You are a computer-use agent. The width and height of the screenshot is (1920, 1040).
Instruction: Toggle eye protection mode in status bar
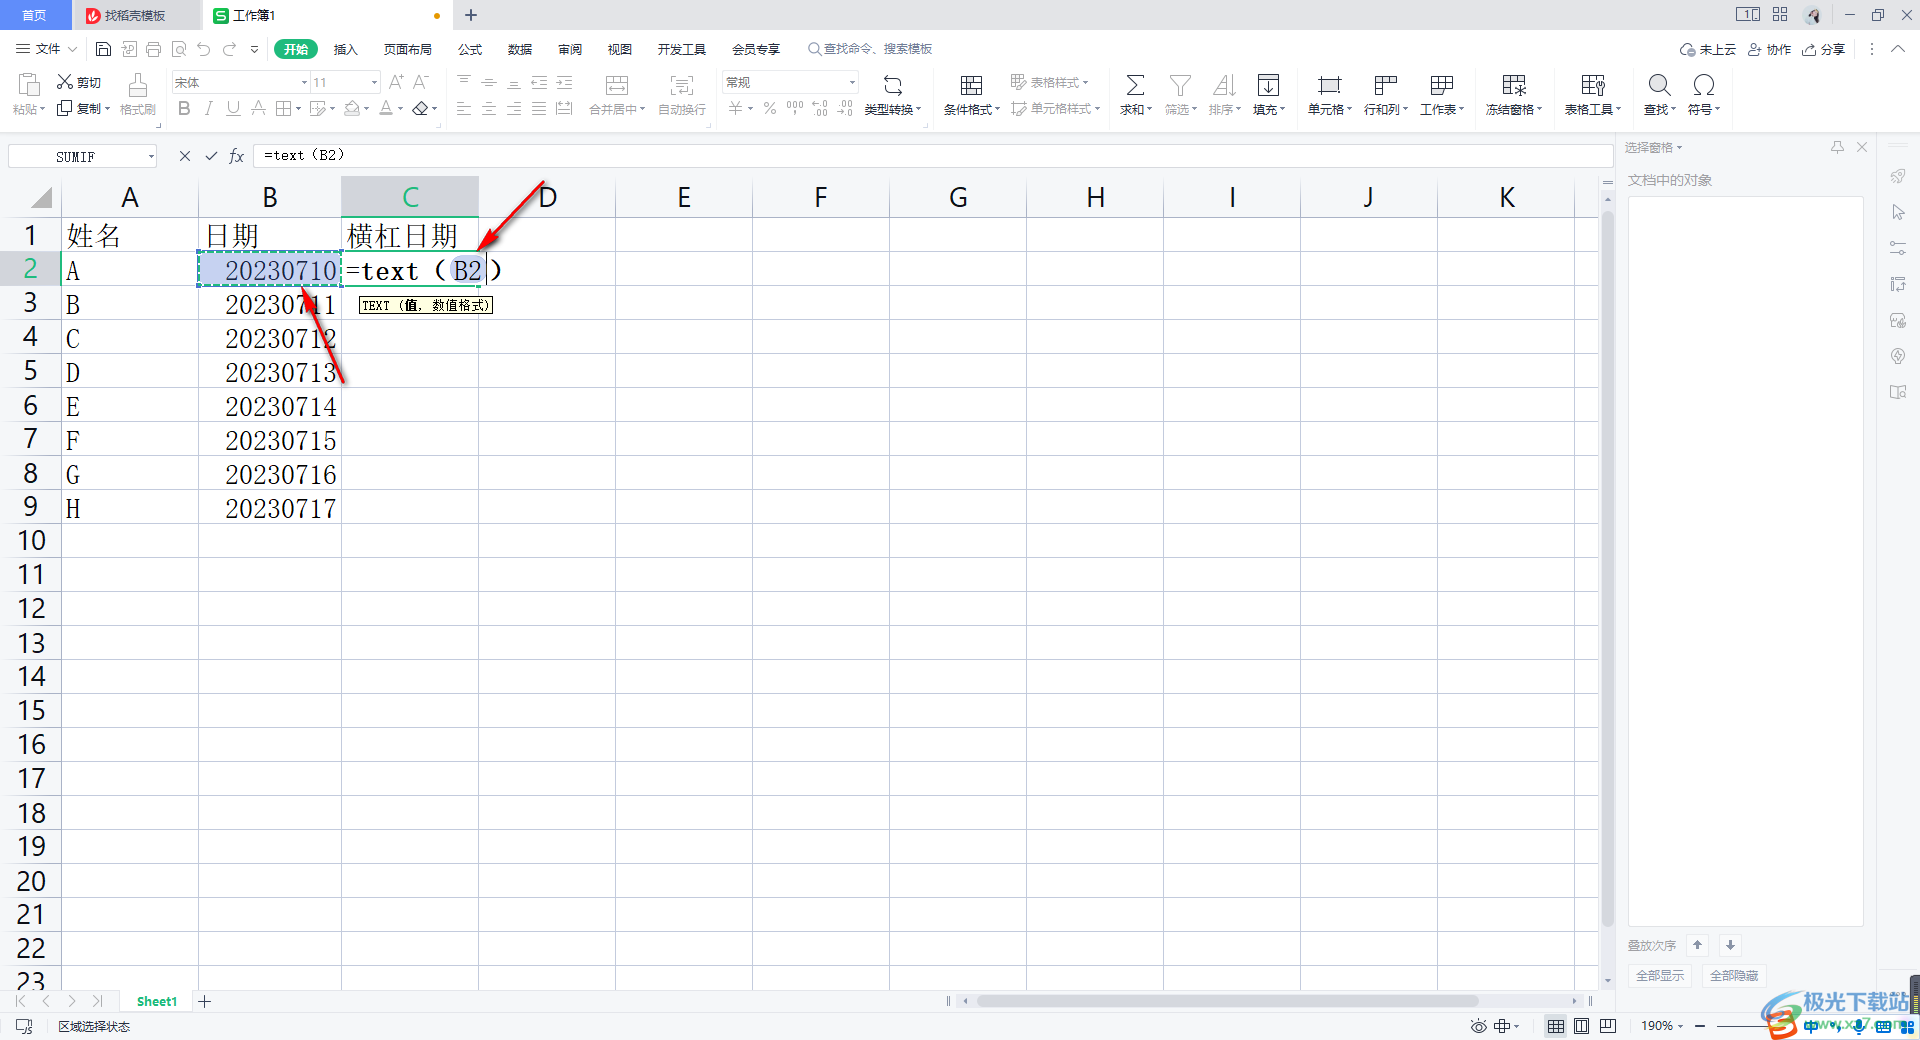pos(1479,1026)
